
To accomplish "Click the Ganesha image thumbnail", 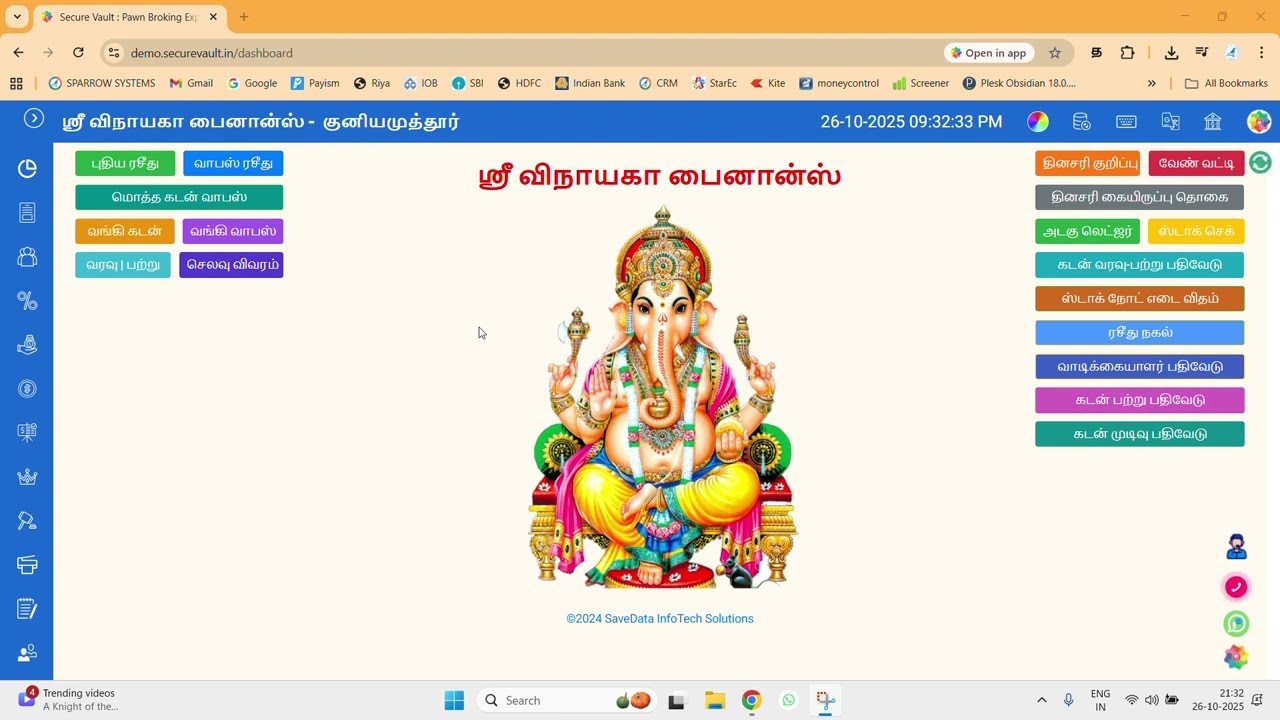I will (x=663, y=397).
